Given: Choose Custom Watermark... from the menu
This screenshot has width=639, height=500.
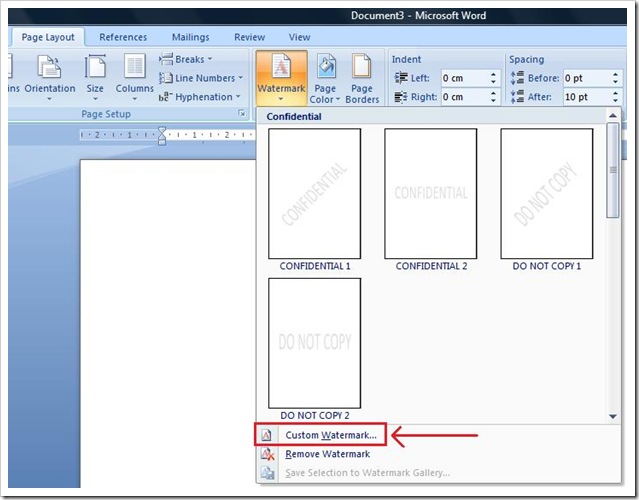Looking at the screenshot, I should 320,435.
